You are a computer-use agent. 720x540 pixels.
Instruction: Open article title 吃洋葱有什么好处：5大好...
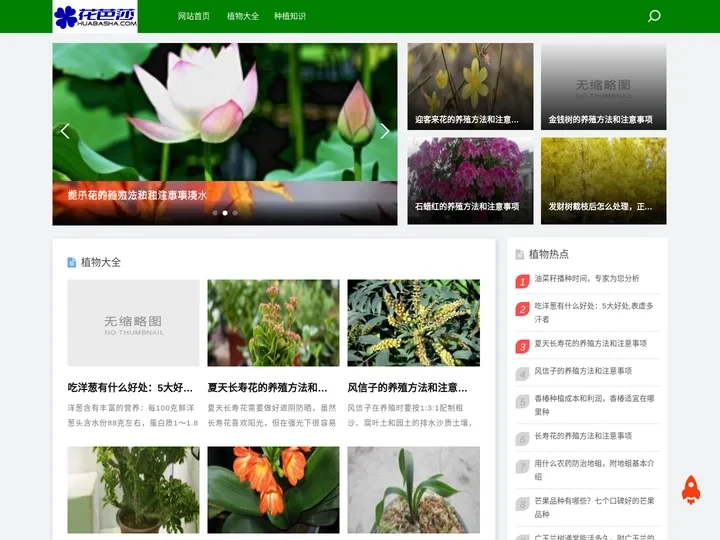(130, 388)
